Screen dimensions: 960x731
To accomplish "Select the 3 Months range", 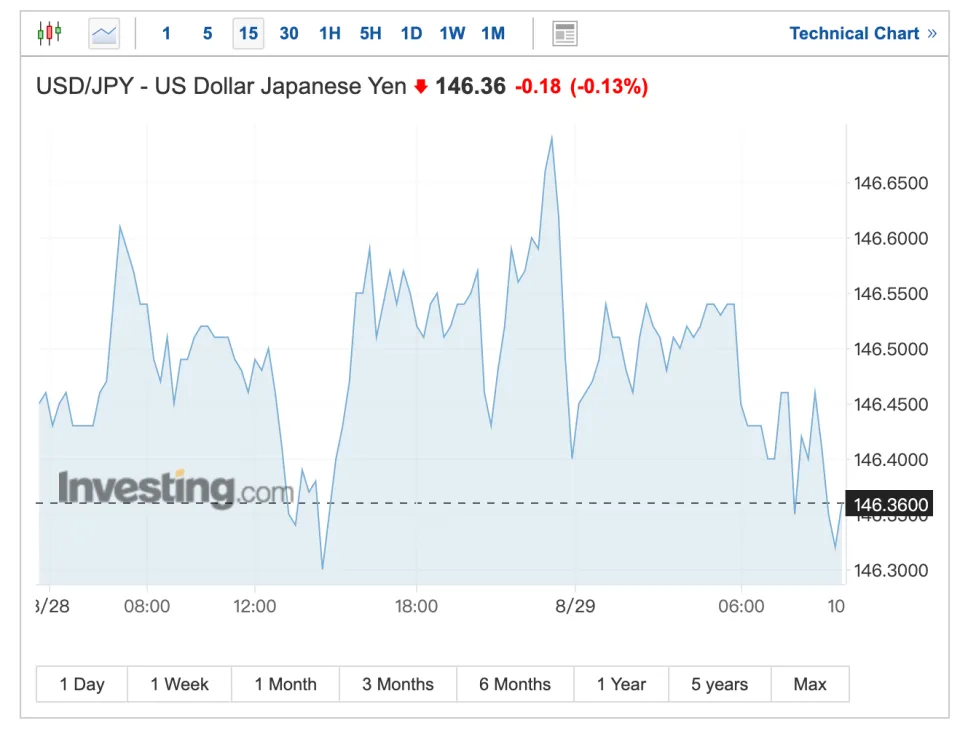I will pyautogui.click(x=398, y=684).
